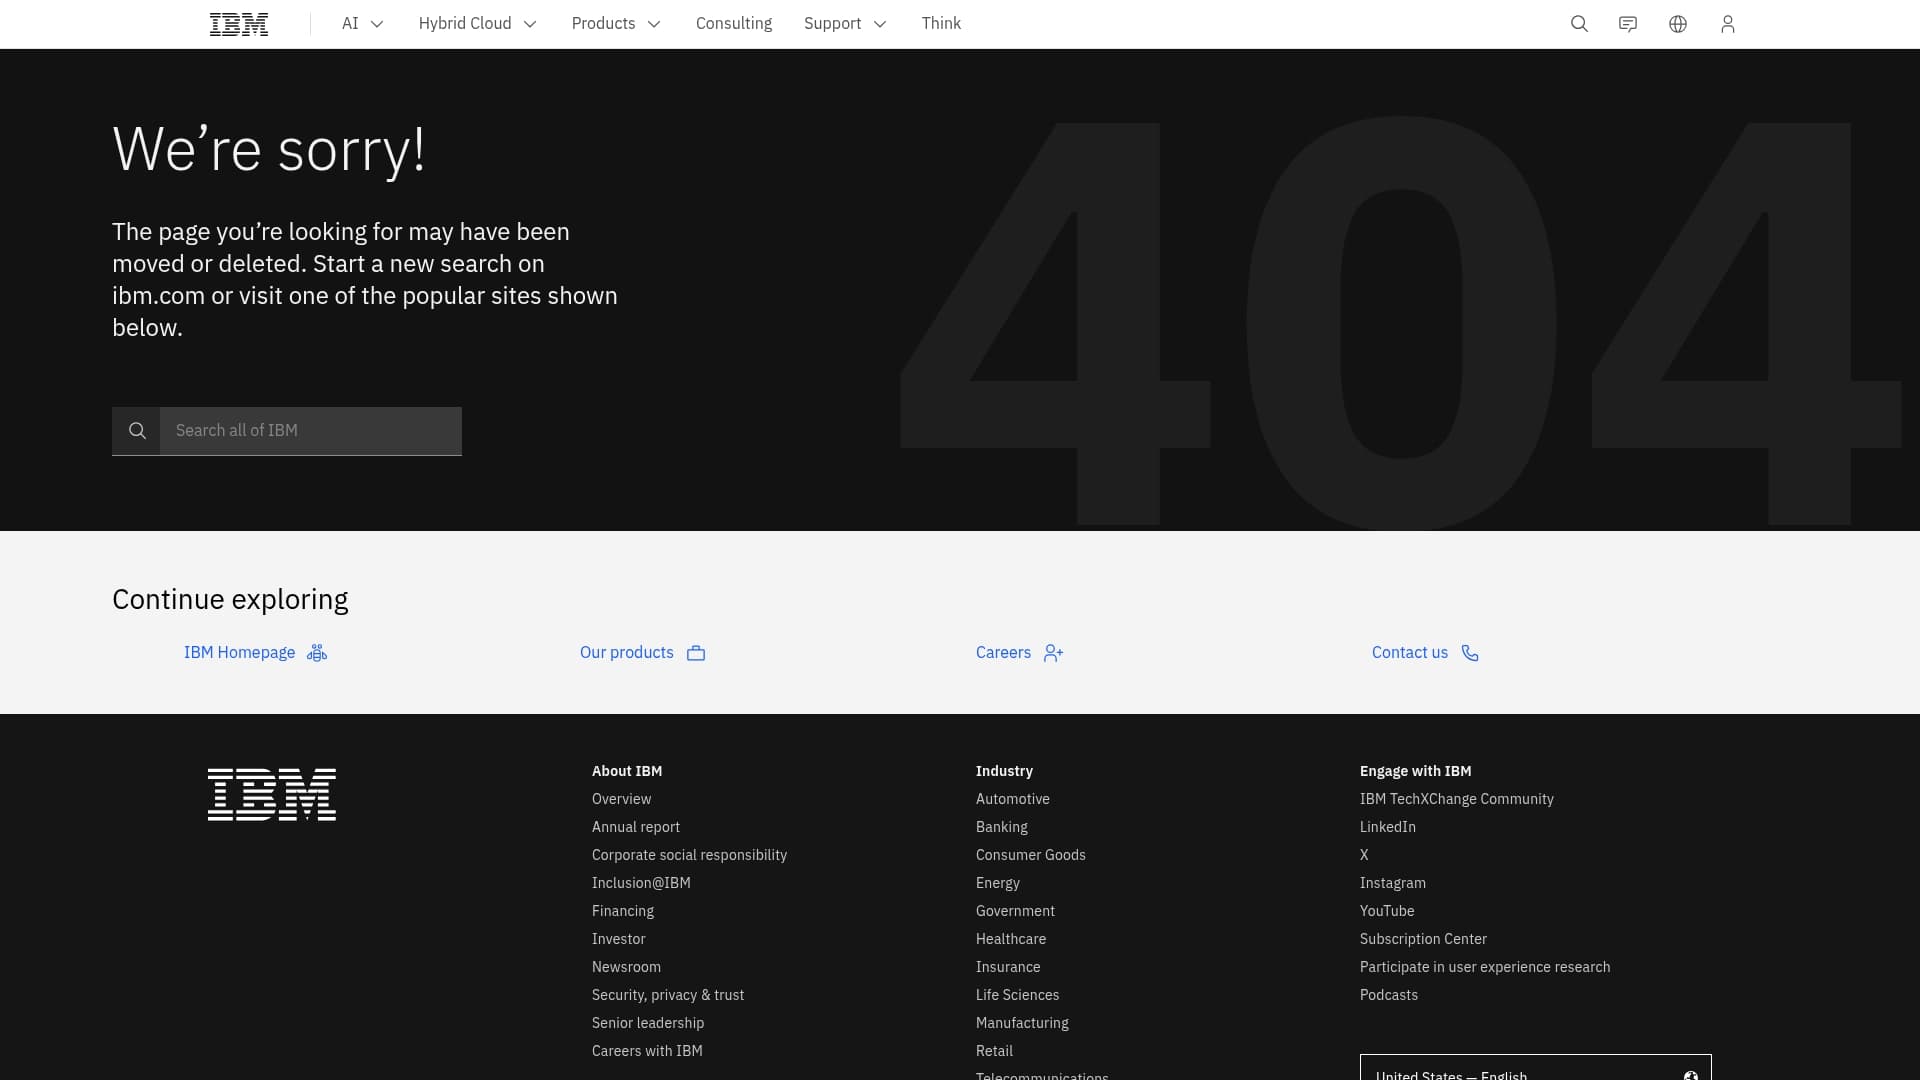Open the user profile icon
1920x1080 pixels.
click(x=1728, y=24)
